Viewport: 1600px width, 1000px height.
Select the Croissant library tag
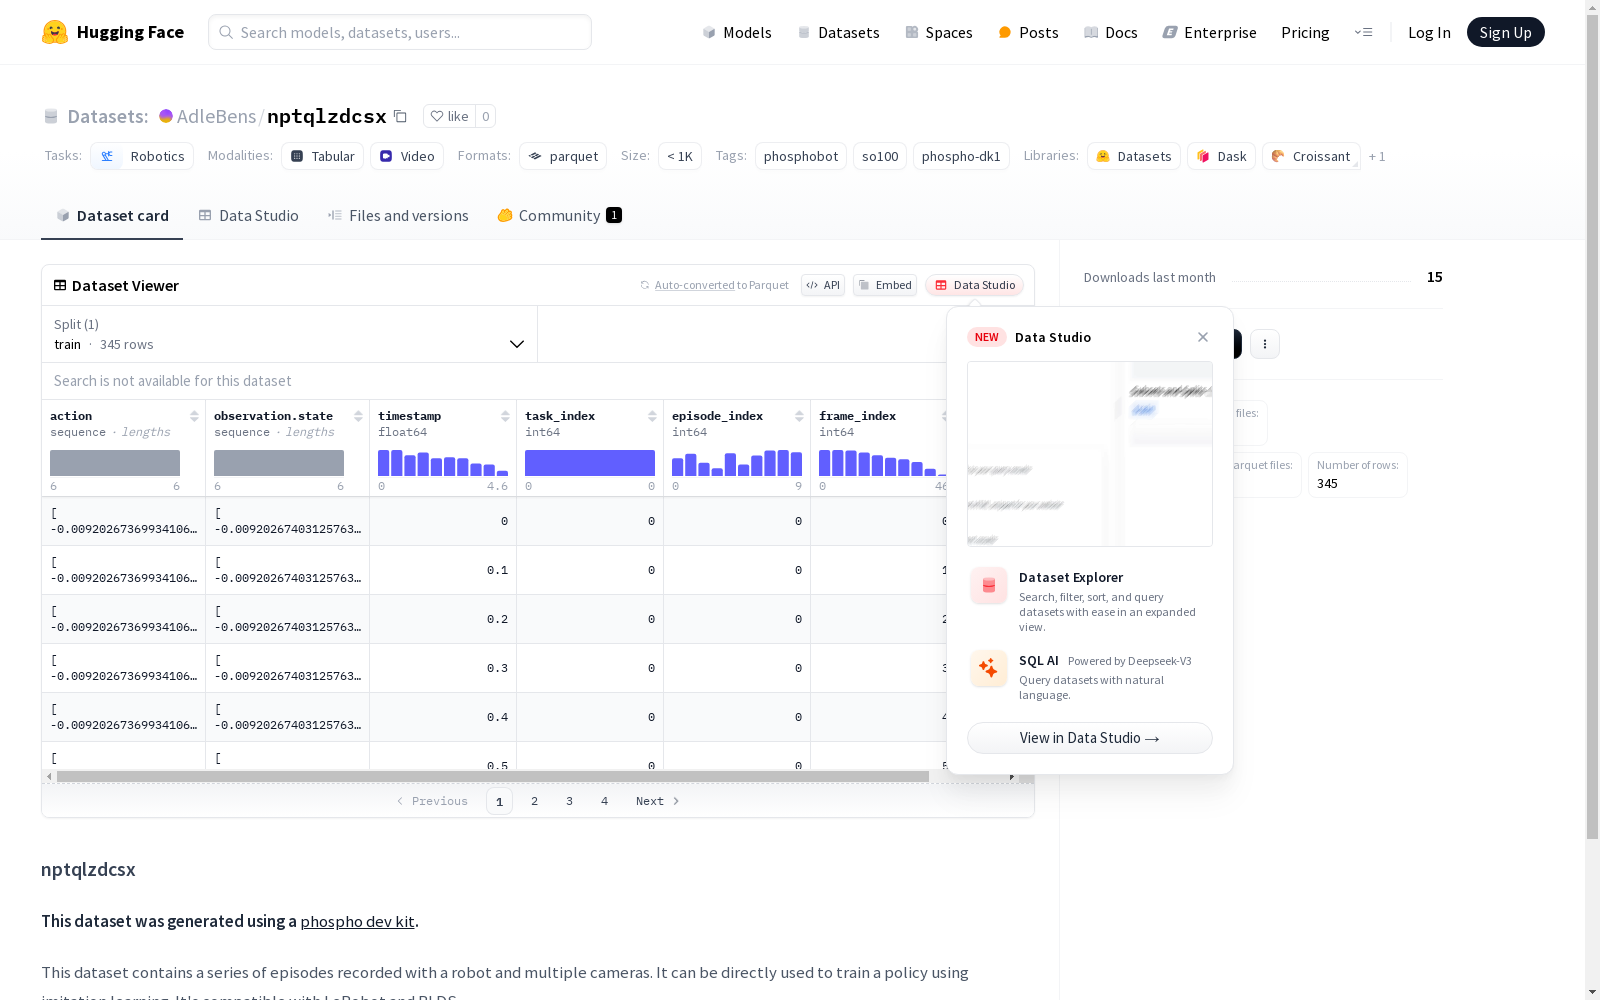pyautogui.click(x=1311, y=156)
